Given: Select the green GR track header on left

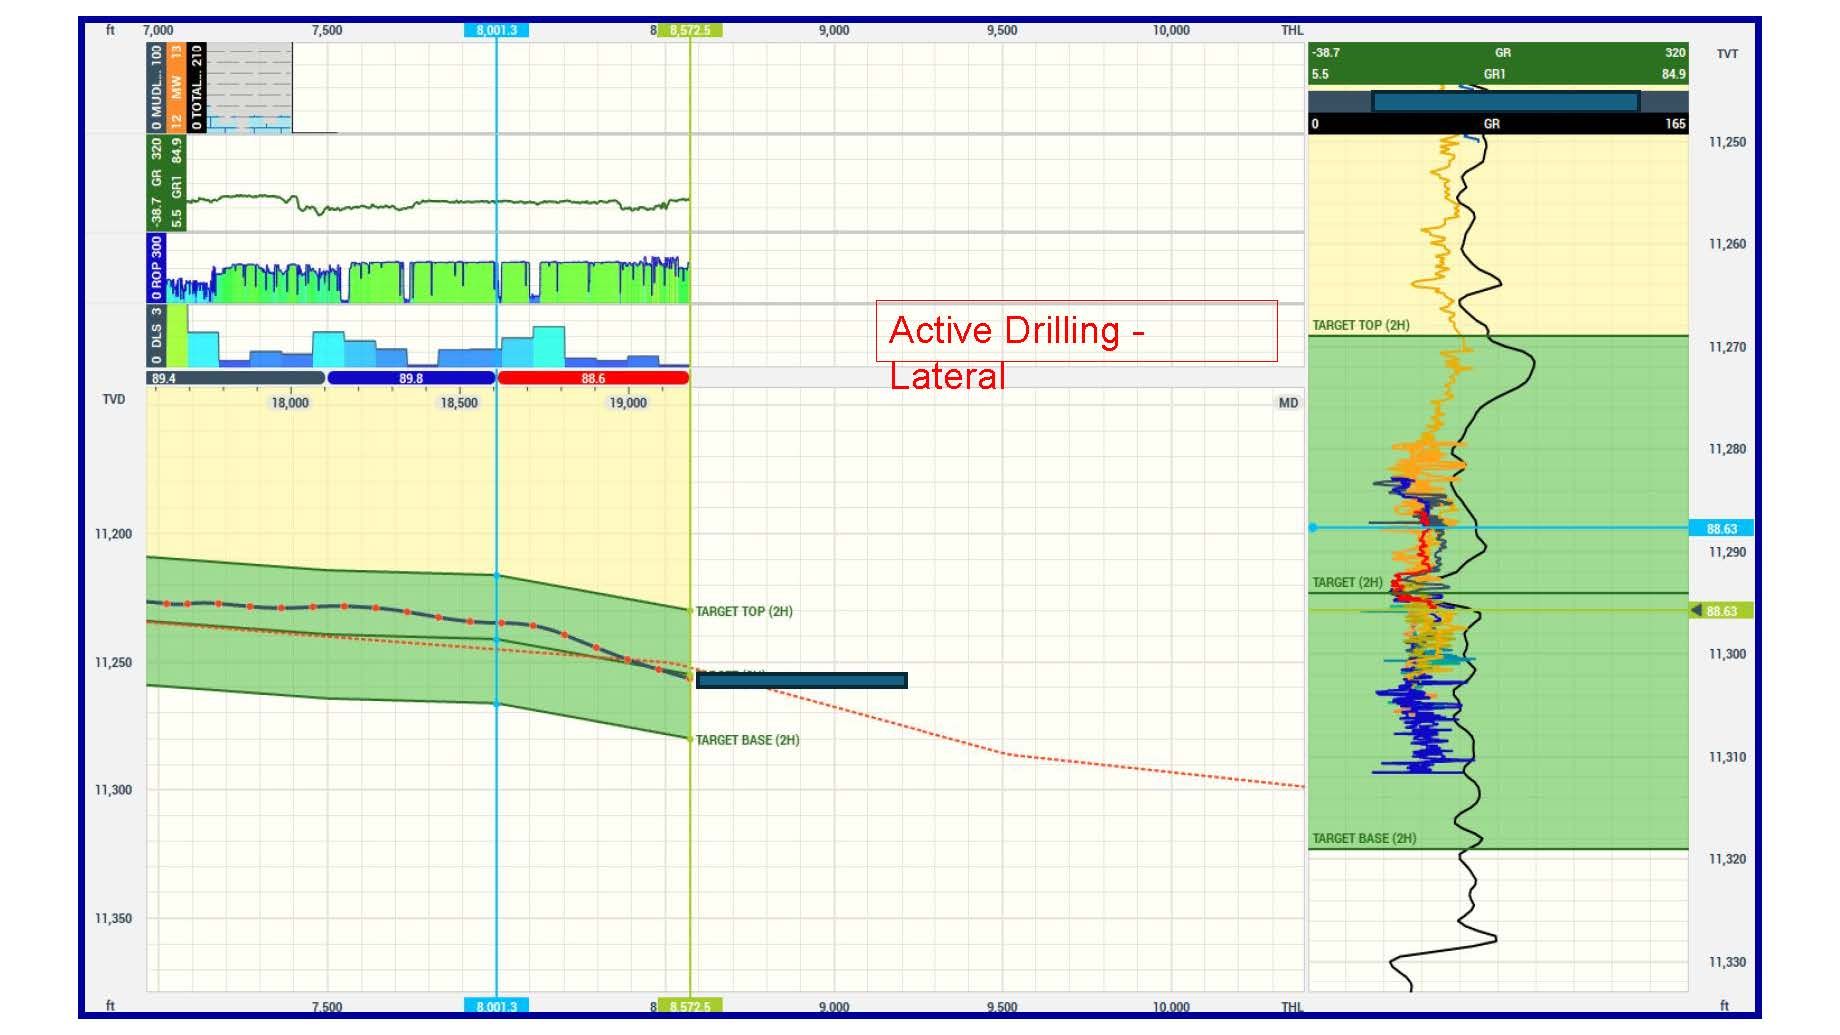Looking at the screenshot, I should click(166, 183).
